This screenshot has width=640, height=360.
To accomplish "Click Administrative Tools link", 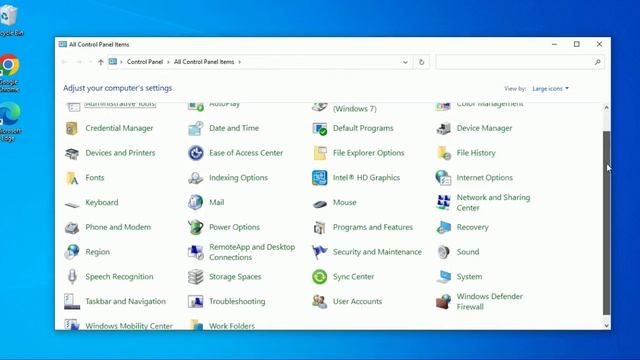I will [120, 104].
